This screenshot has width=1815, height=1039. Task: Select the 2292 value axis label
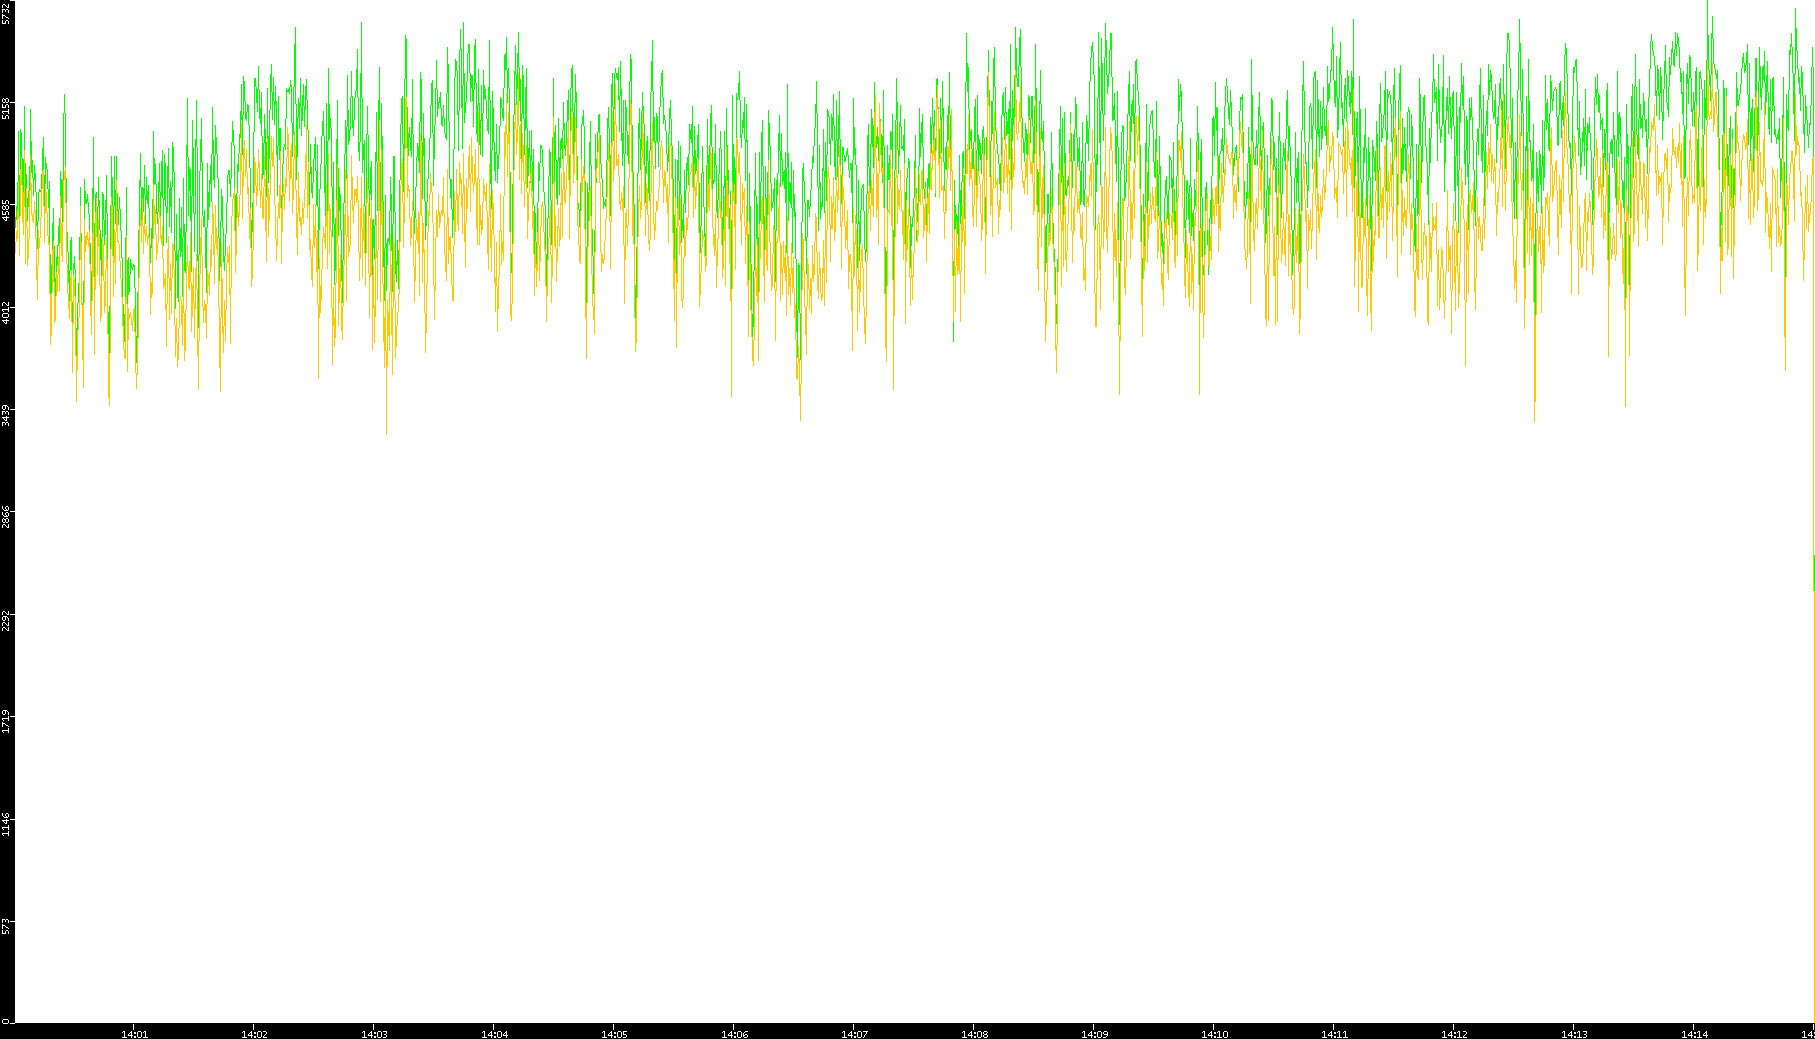[7, 619]
